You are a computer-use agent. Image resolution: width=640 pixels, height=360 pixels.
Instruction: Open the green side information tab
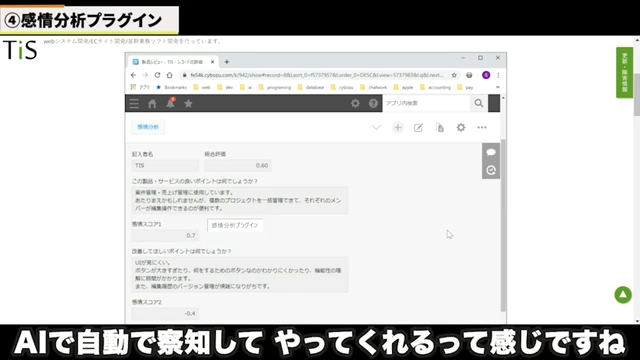point(624,73)
